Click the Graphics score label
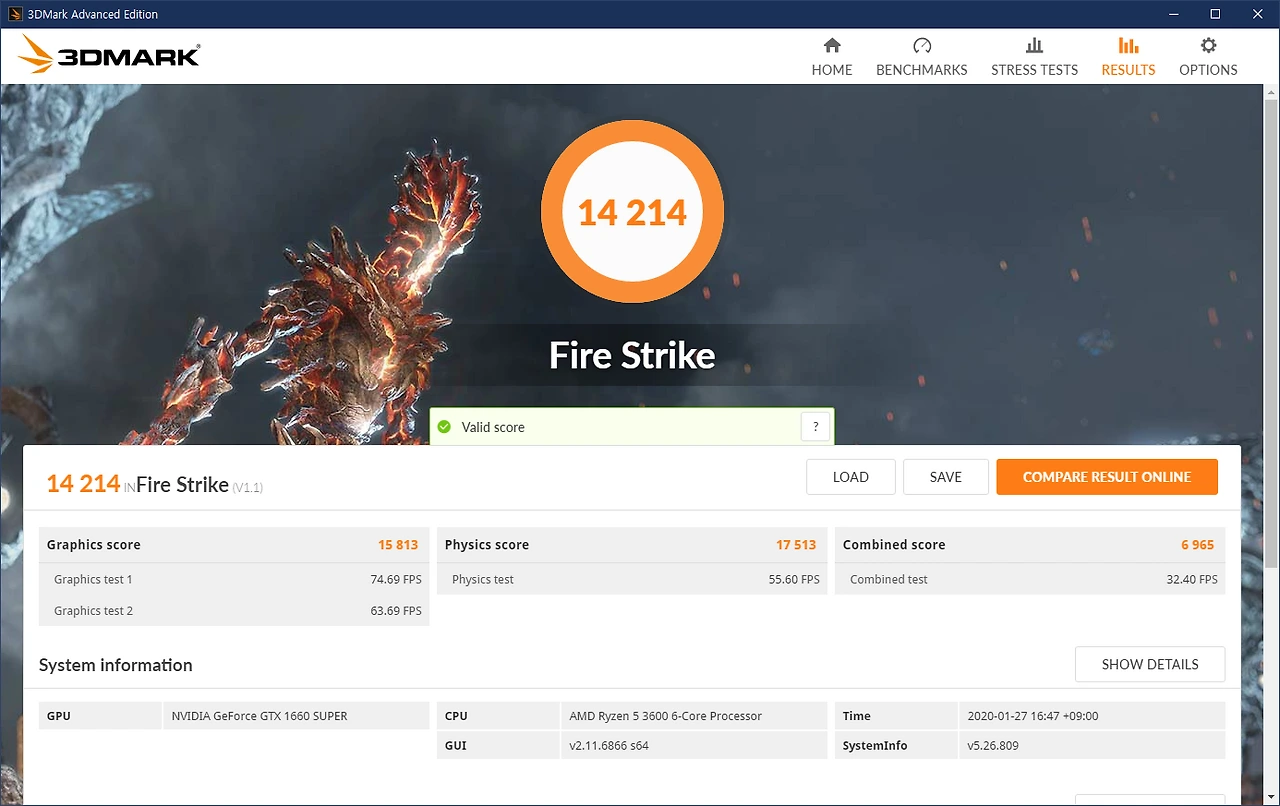1280x806 pixels. click(x=94, y=545)
